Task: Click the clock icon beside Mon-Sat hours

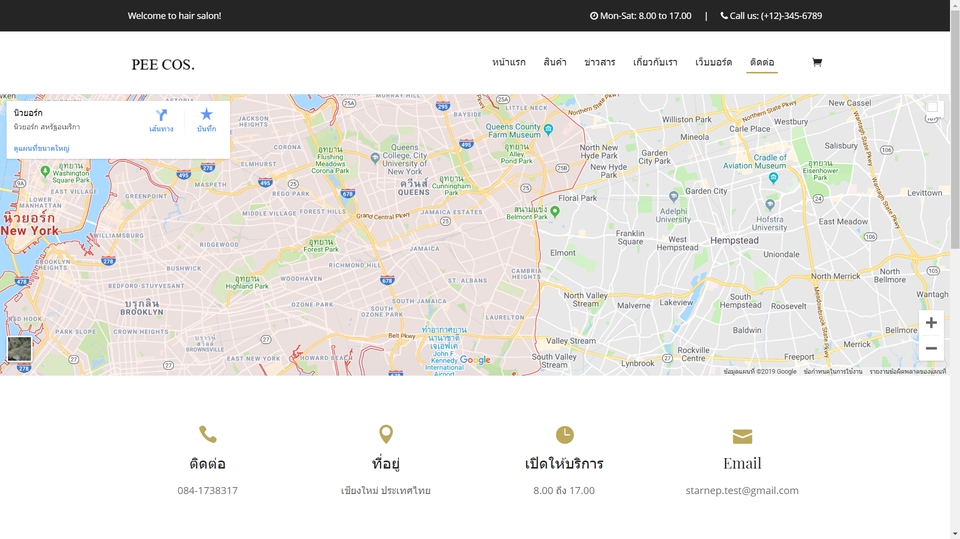Action: click(x=594, y=16)
